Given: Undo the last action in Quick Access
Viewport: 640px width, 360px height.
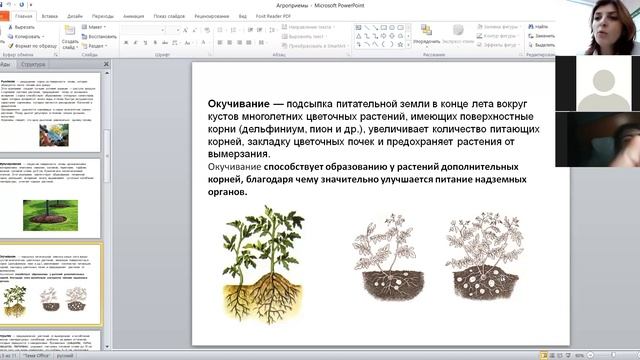Looking at the screenshot, I should tap(9, 5).
